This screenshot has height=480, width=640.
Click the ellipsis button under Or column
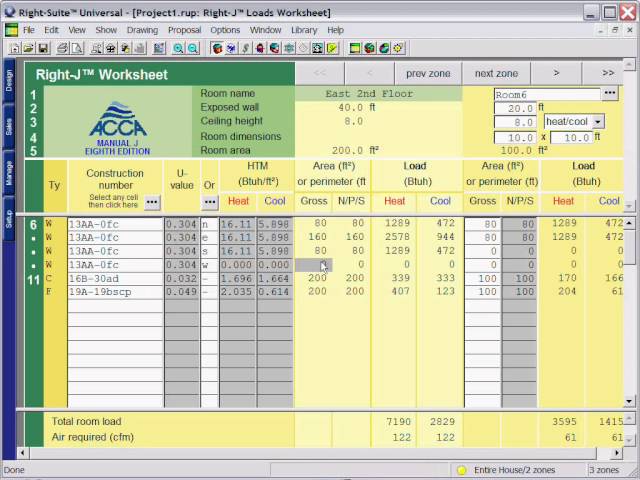click(x=209, y=202)
